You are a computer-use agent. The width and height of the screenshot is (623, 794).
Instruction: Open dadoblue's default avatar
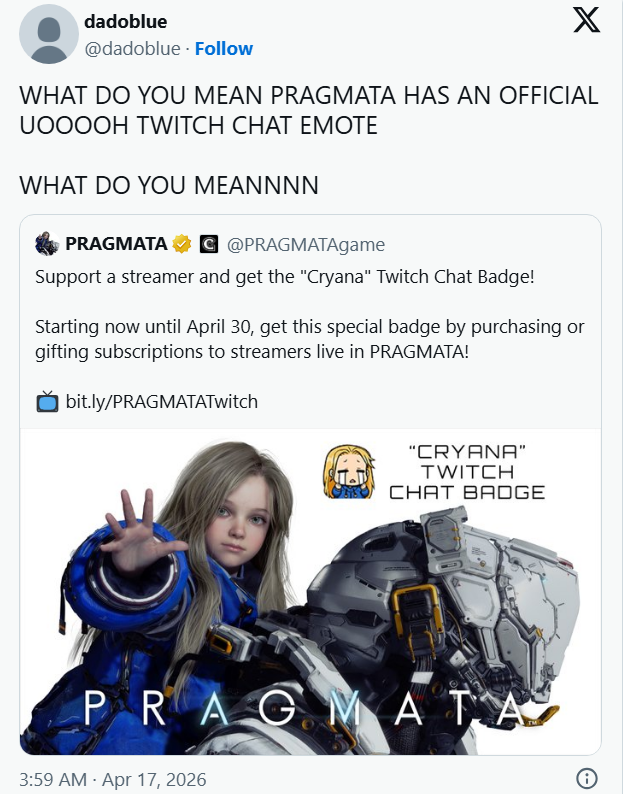coord(49,34)
